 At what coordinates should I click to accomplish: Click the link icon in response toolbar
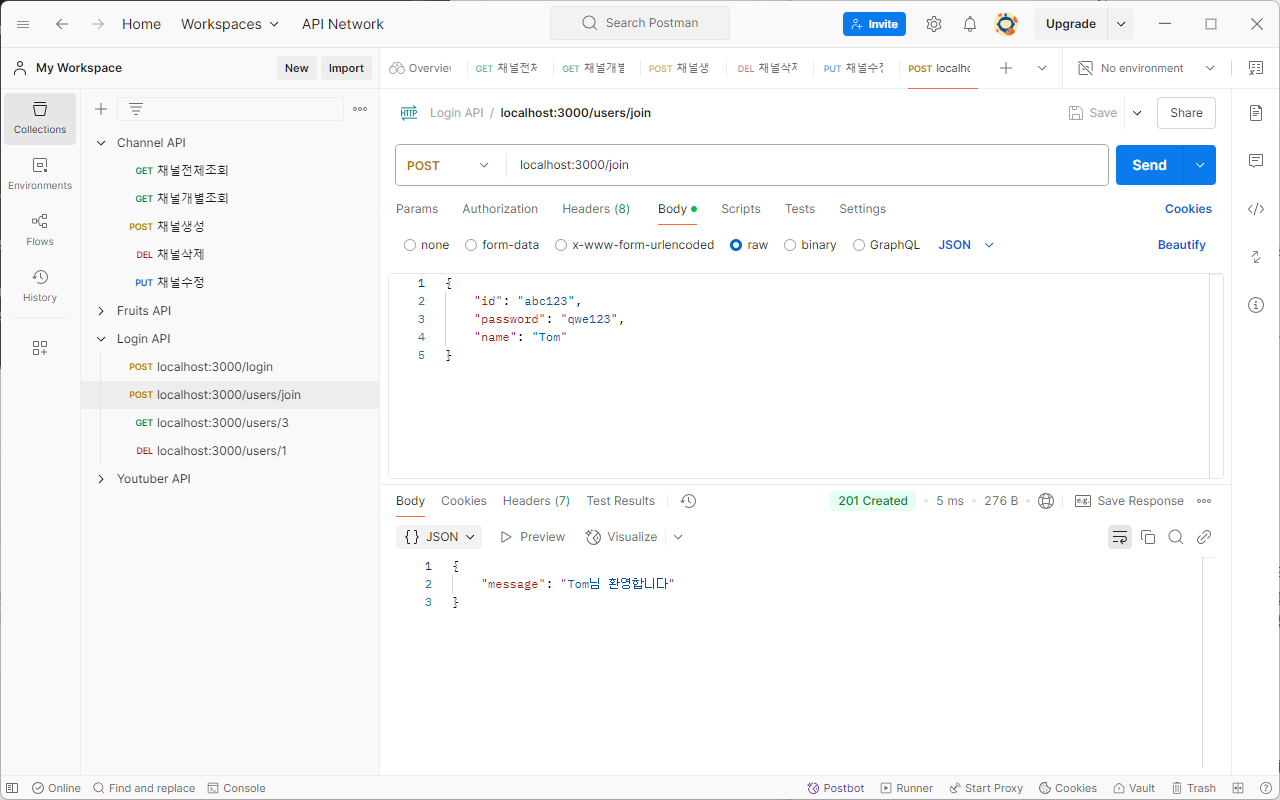[x=1204, y=537]
